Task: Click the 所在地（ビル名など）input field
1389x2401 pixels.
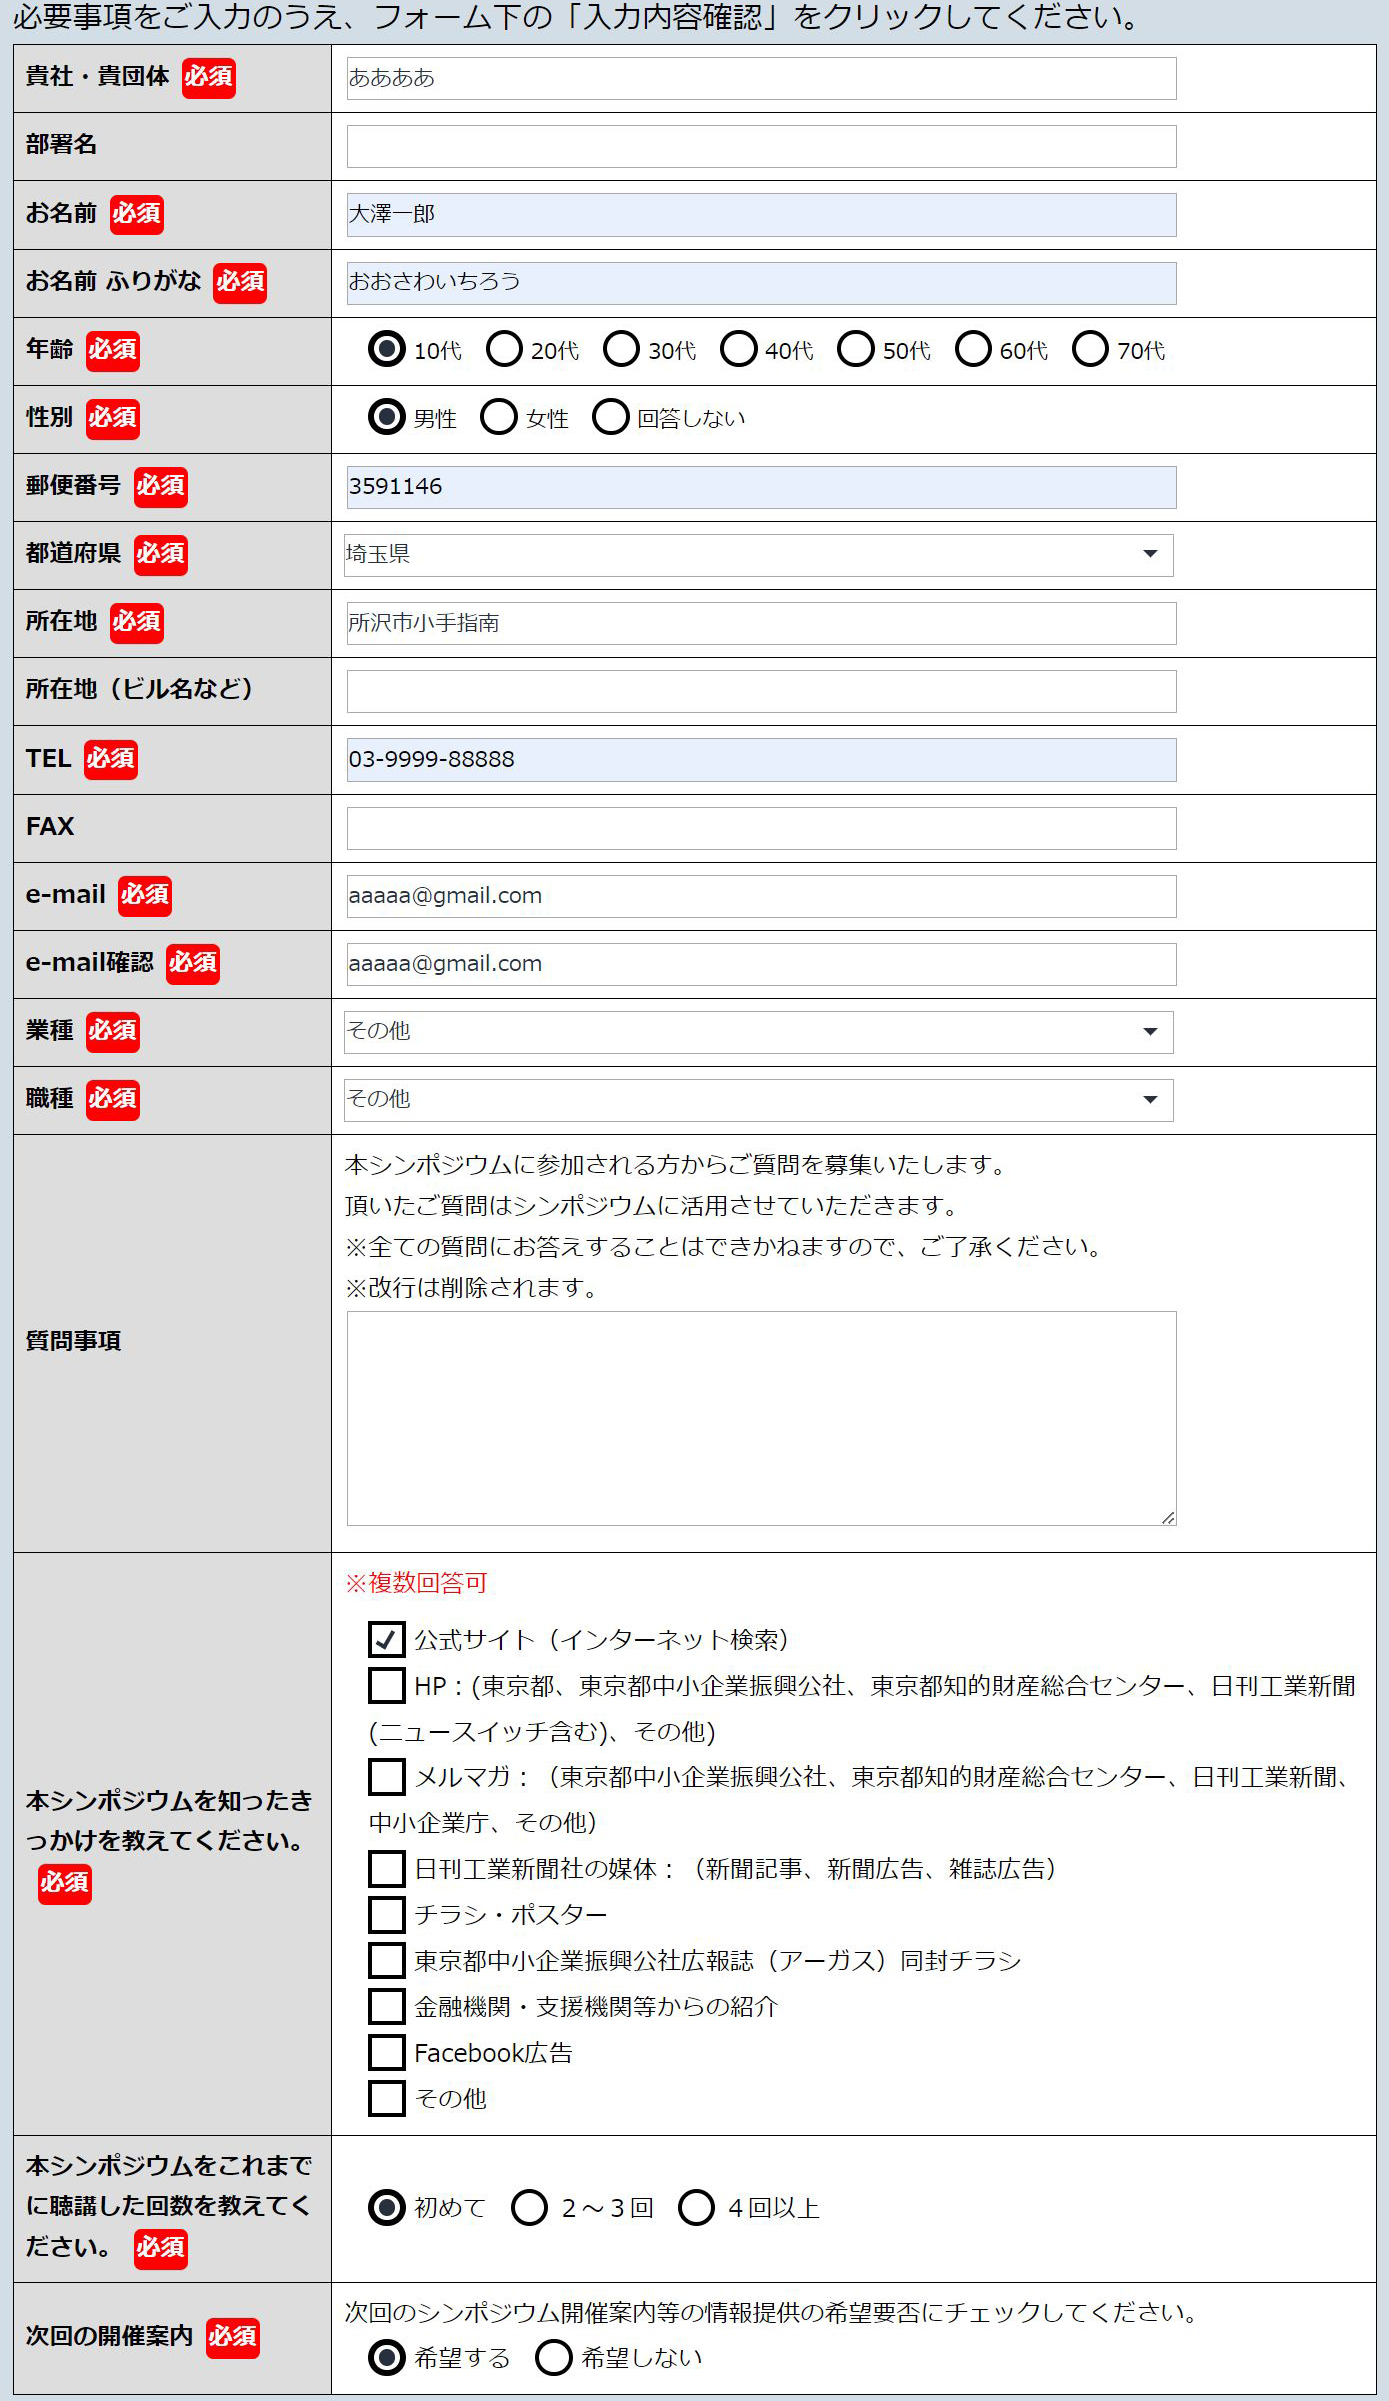Action: coord(761,691)
